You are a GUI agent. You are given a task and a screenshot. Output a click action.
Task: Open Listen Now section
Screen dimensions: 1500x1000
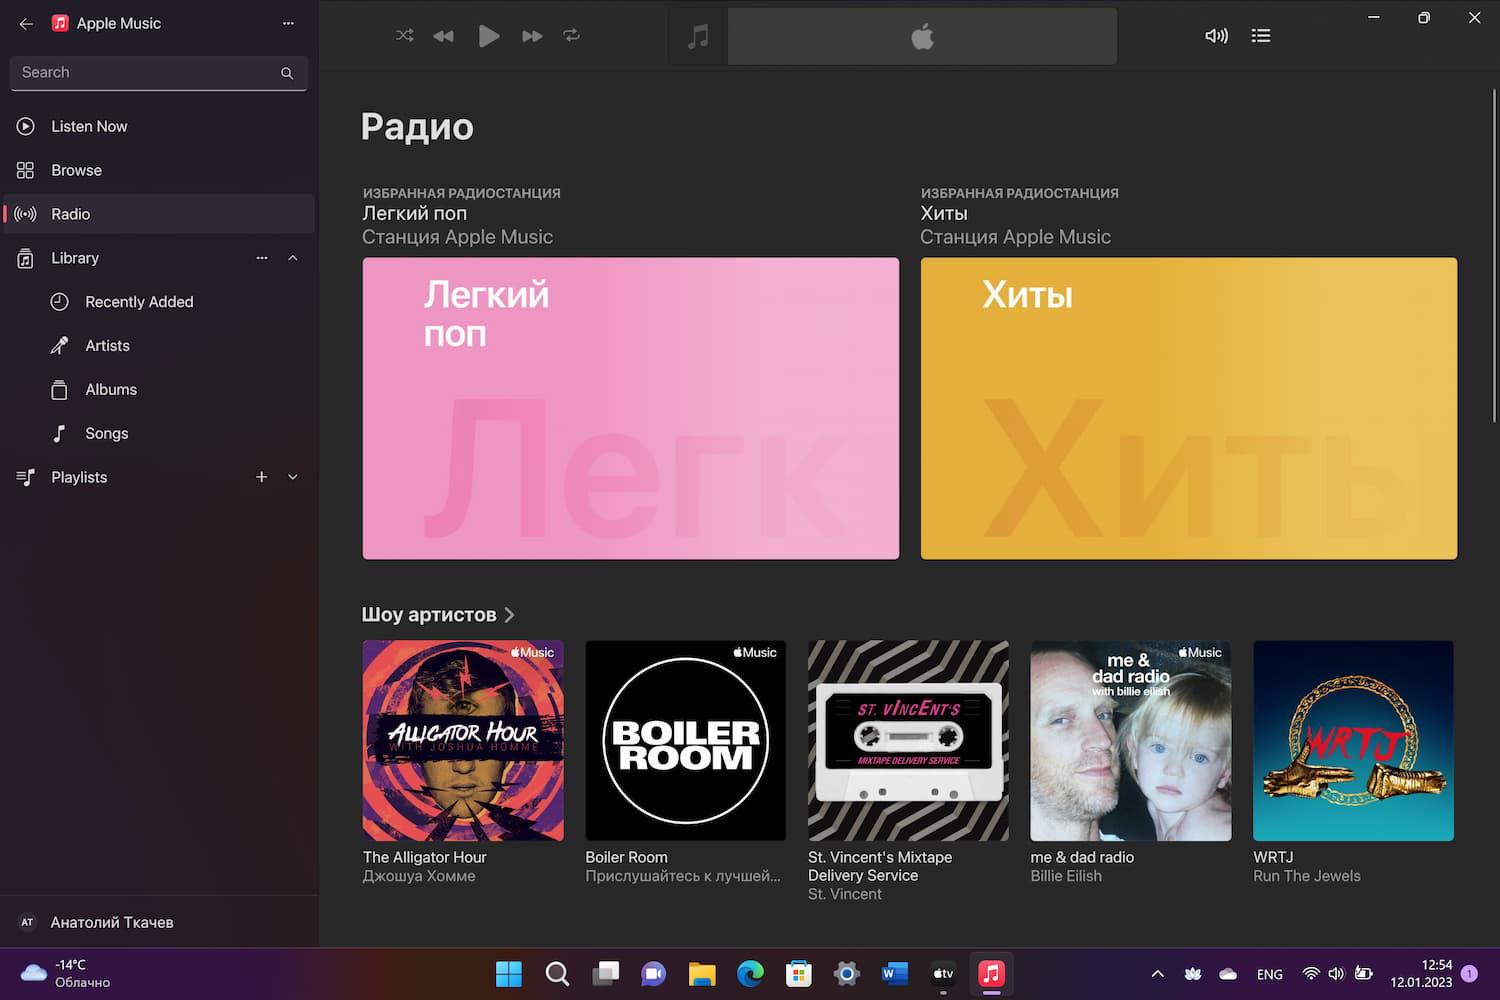tap(159, 126)
